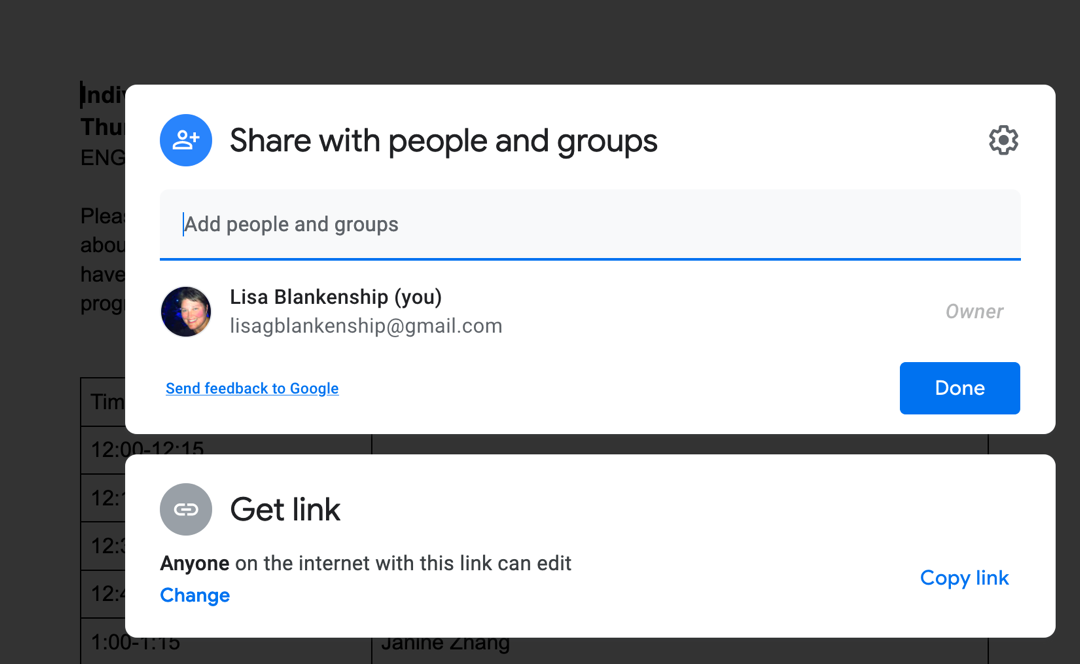The height and width of the screenshot is (664, 1080).
Task: Click the blue Done button
Action: click(959, 388)
